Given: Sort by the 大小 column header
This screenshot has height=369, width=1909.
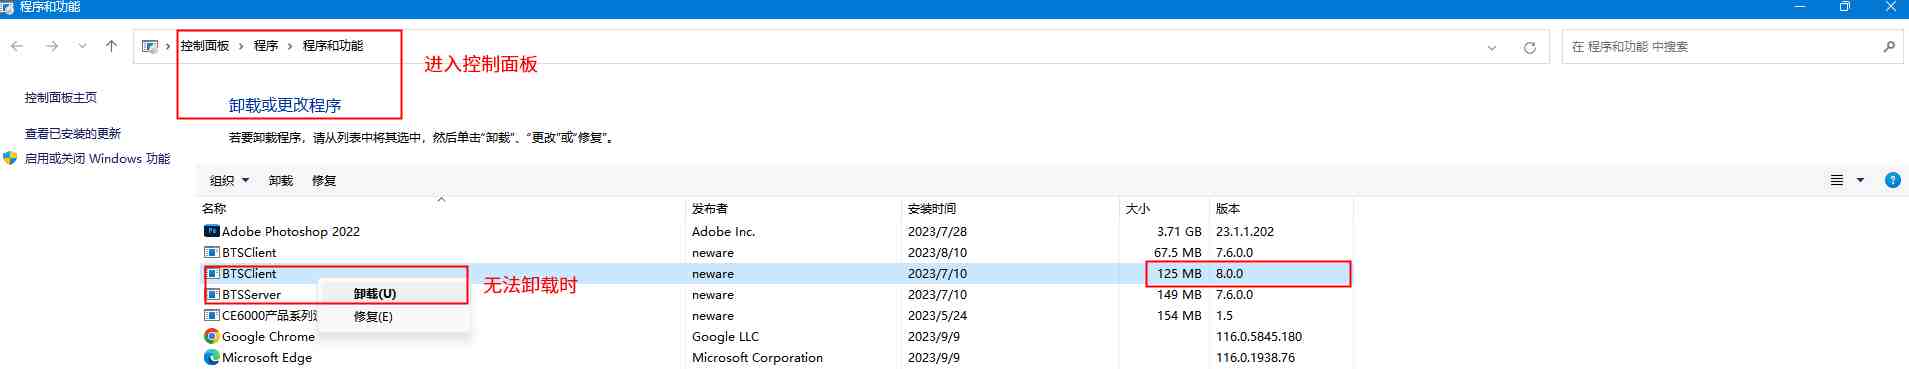Looking at the screenshot, I should click(1138, 209).
